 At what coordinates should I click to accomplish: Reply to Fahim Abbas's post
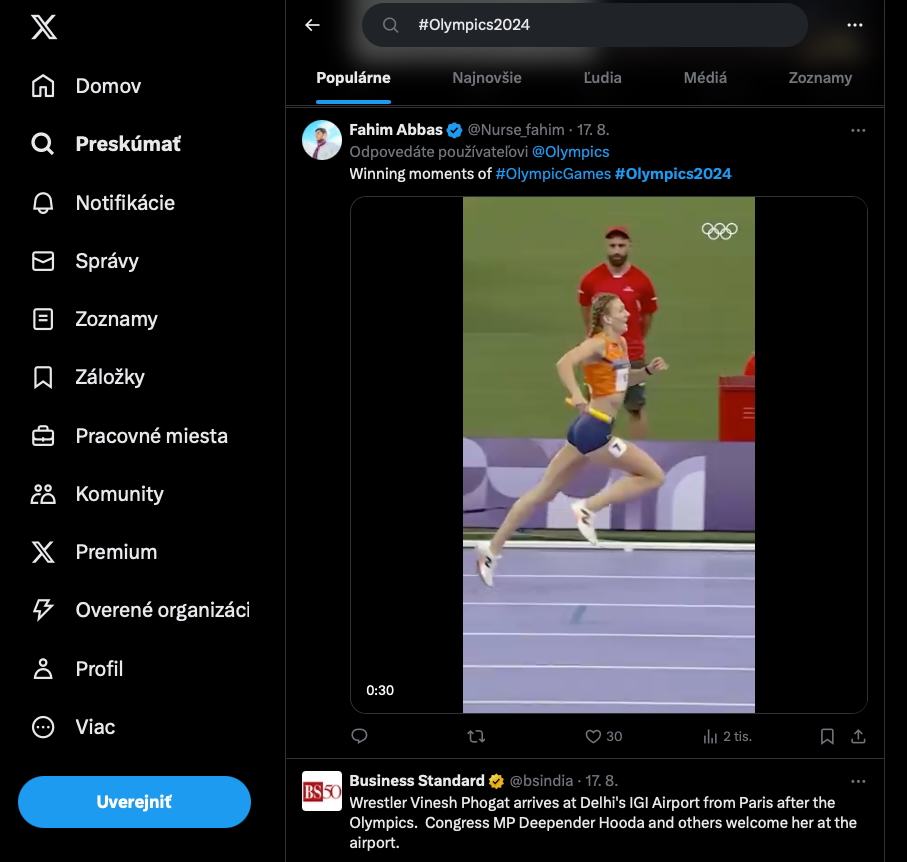(359, 736)
